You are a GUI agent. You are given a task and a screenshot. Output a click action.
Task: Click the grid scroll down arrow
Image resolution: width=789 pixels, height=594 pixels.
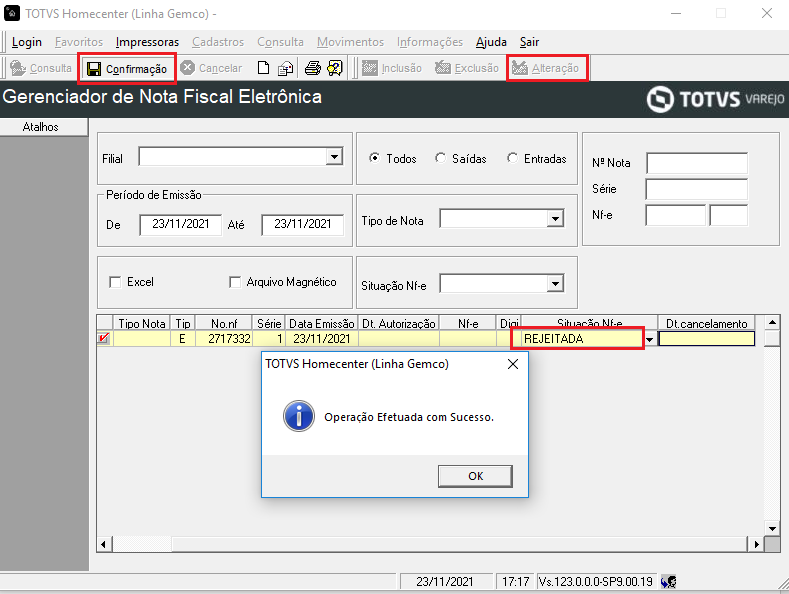tap(772, 528)
